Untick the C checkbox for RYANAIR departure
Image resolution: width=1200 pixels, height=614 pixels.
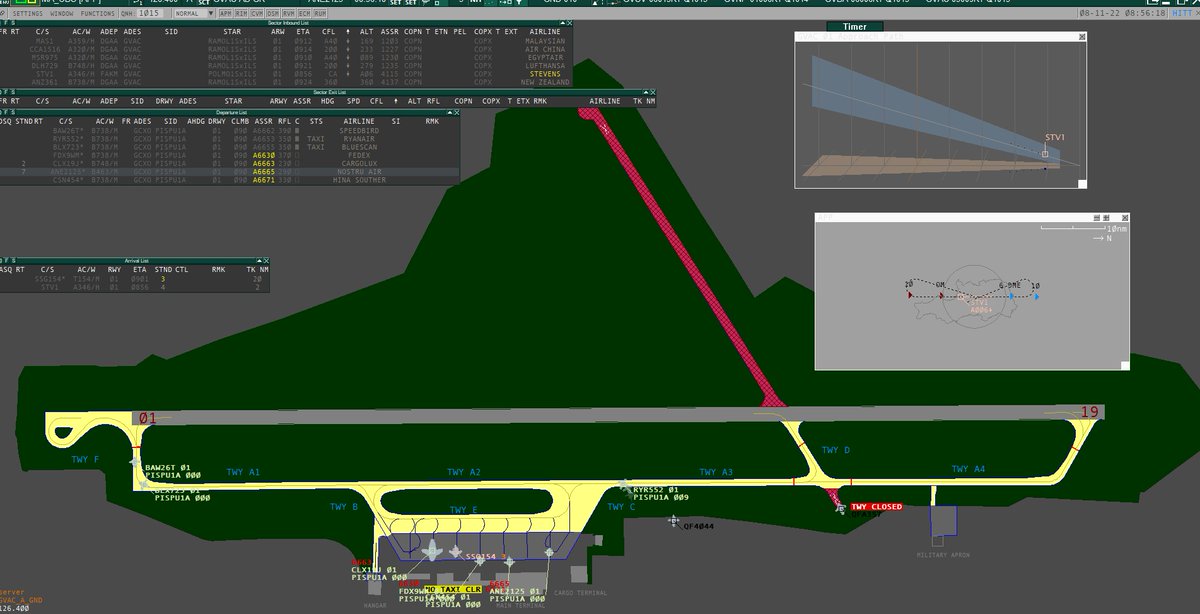pyautogui.click(x=297, y=138)
